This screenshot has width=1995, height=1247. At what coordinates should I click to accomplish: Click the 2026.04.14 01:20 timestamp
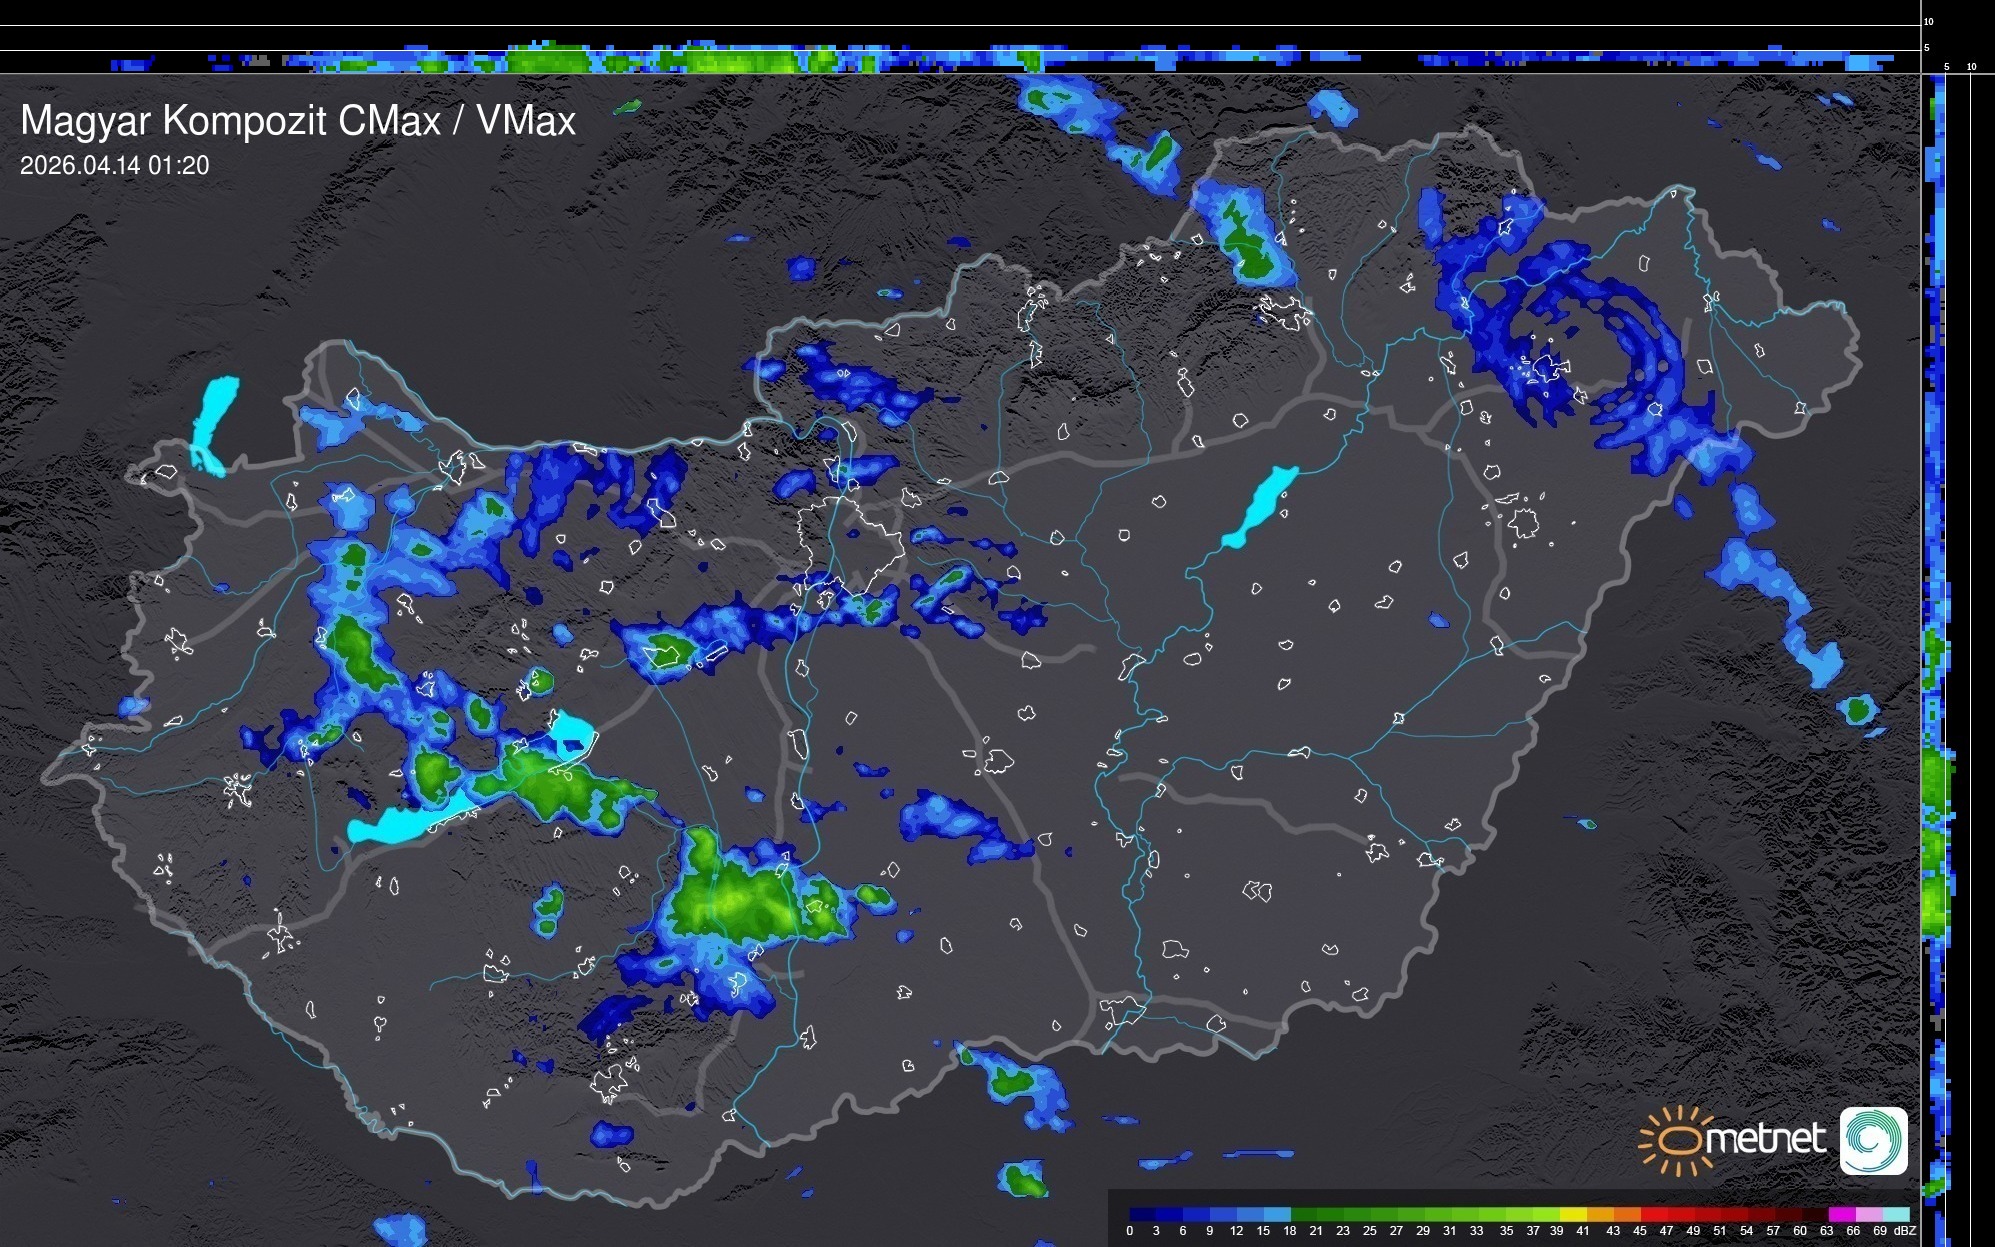click(115, 166)
